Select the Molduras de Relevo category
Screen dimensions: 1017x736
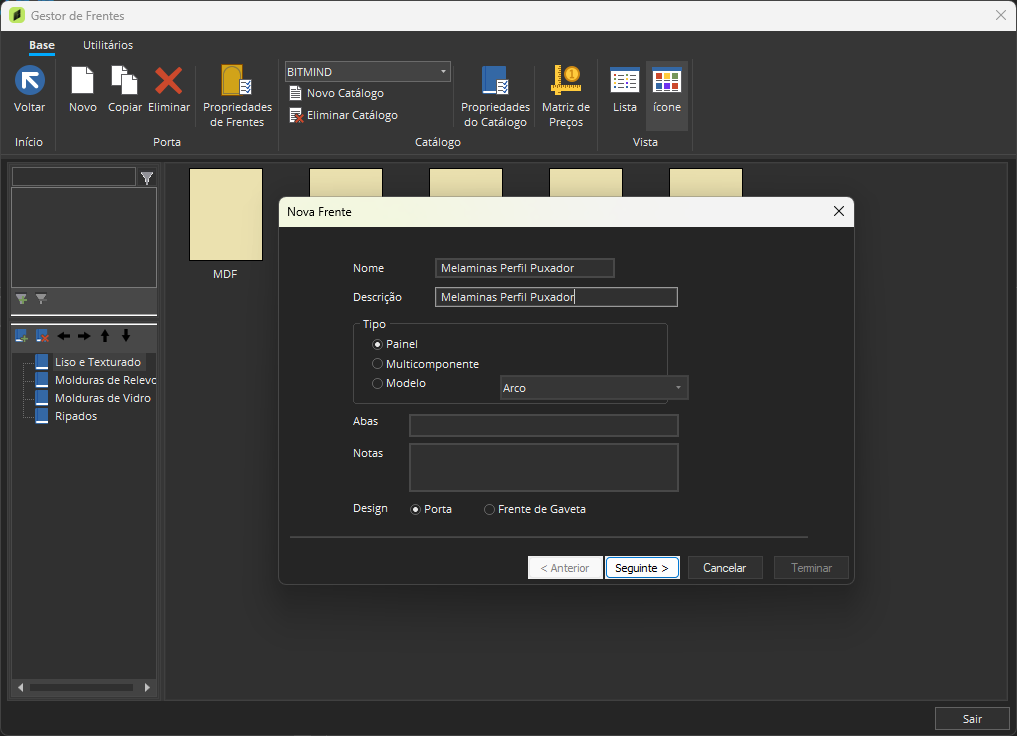click(105, 380)
